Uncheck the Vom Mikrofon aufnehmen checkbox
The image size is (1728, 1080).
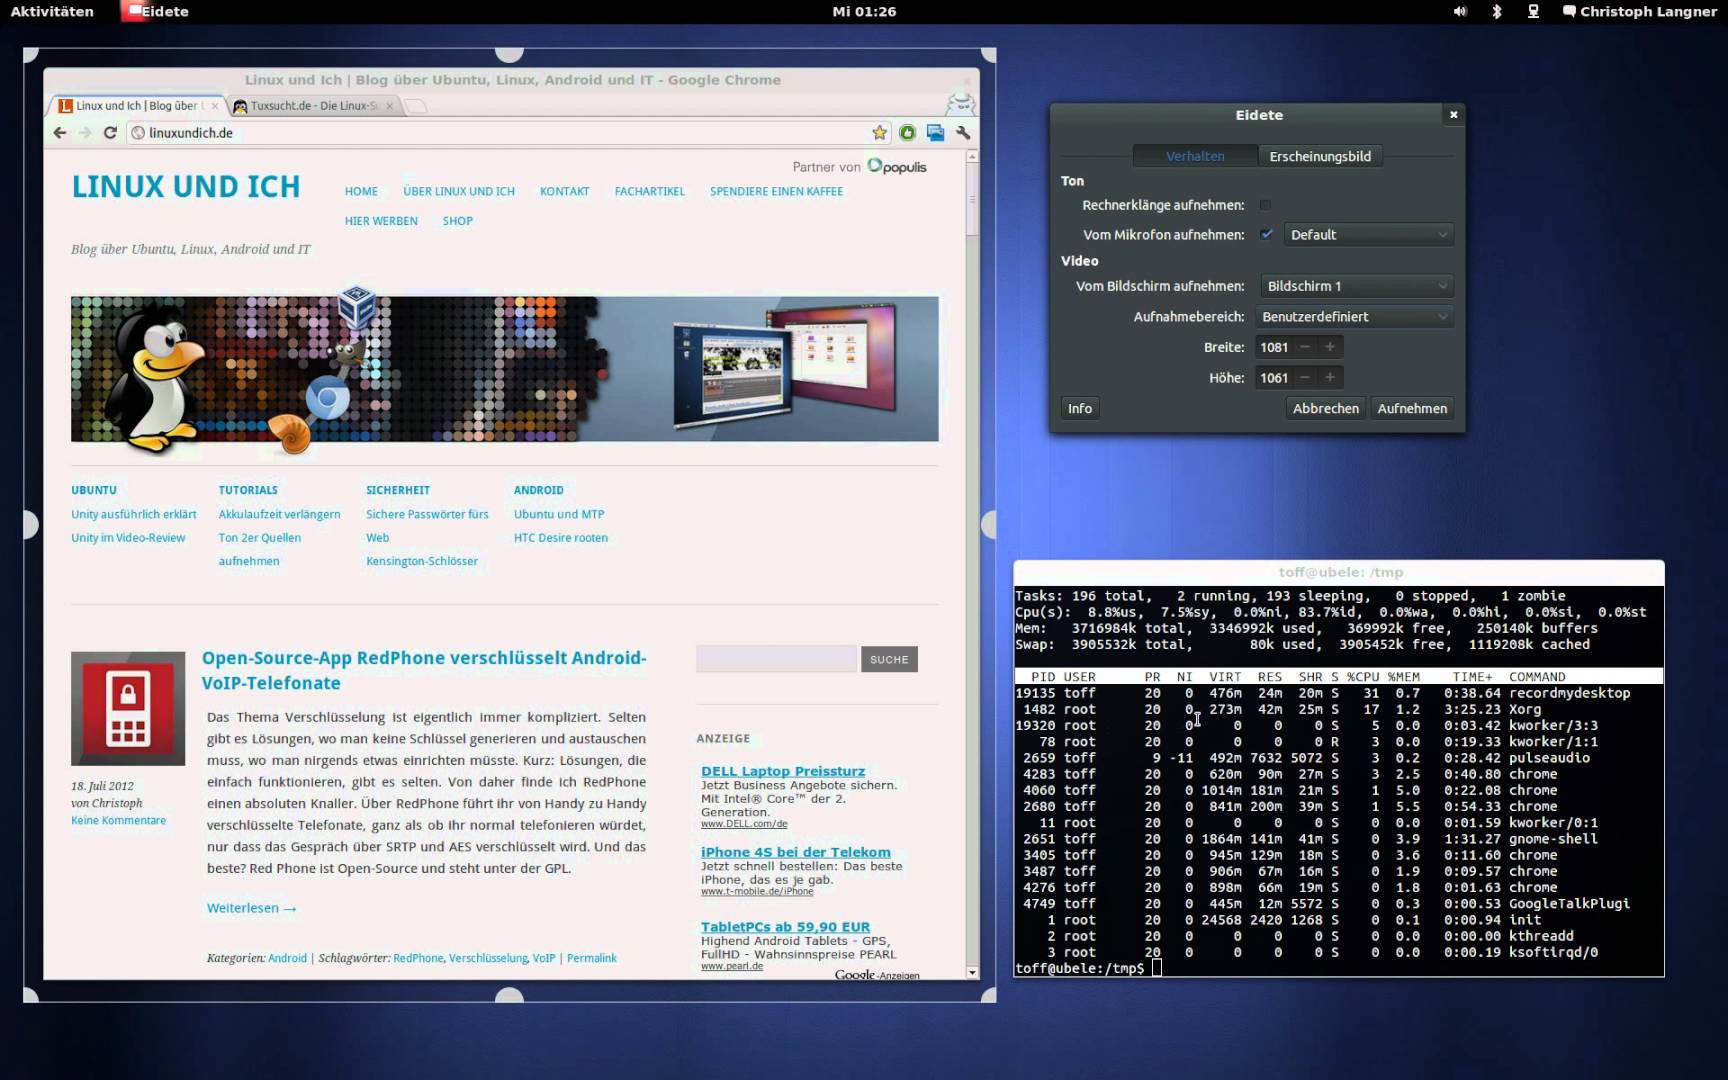[x=1266, y=234]
